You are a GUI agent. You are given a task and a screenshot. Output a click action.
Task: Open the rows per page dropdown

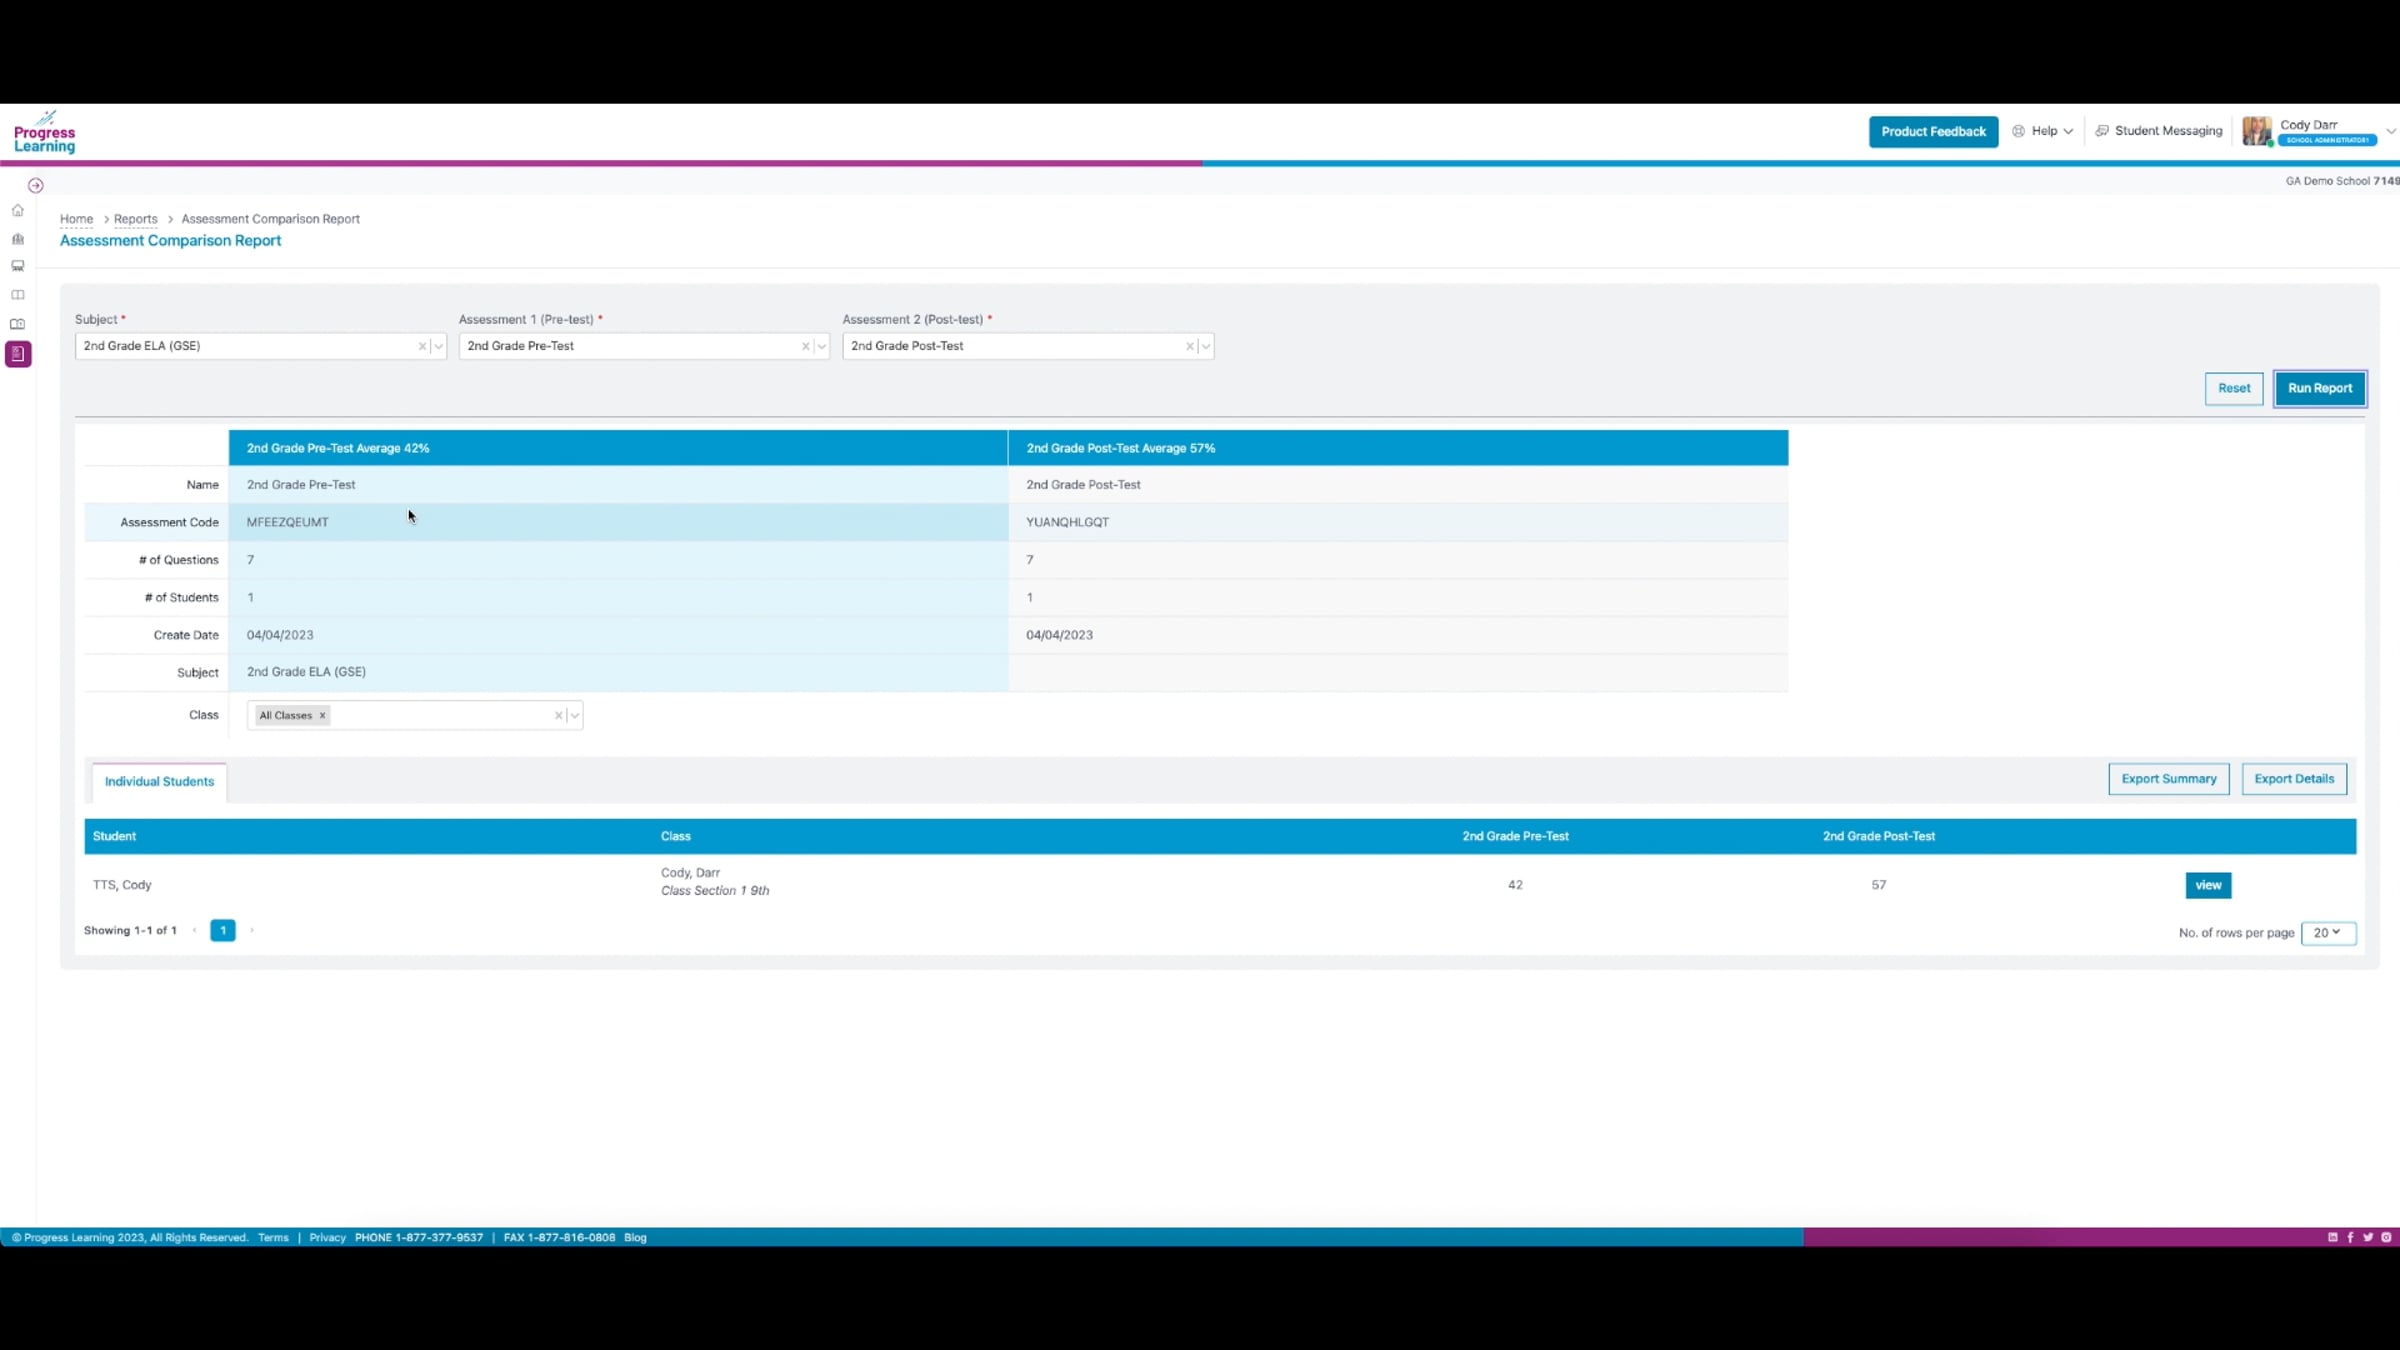tap(2328, 933)
